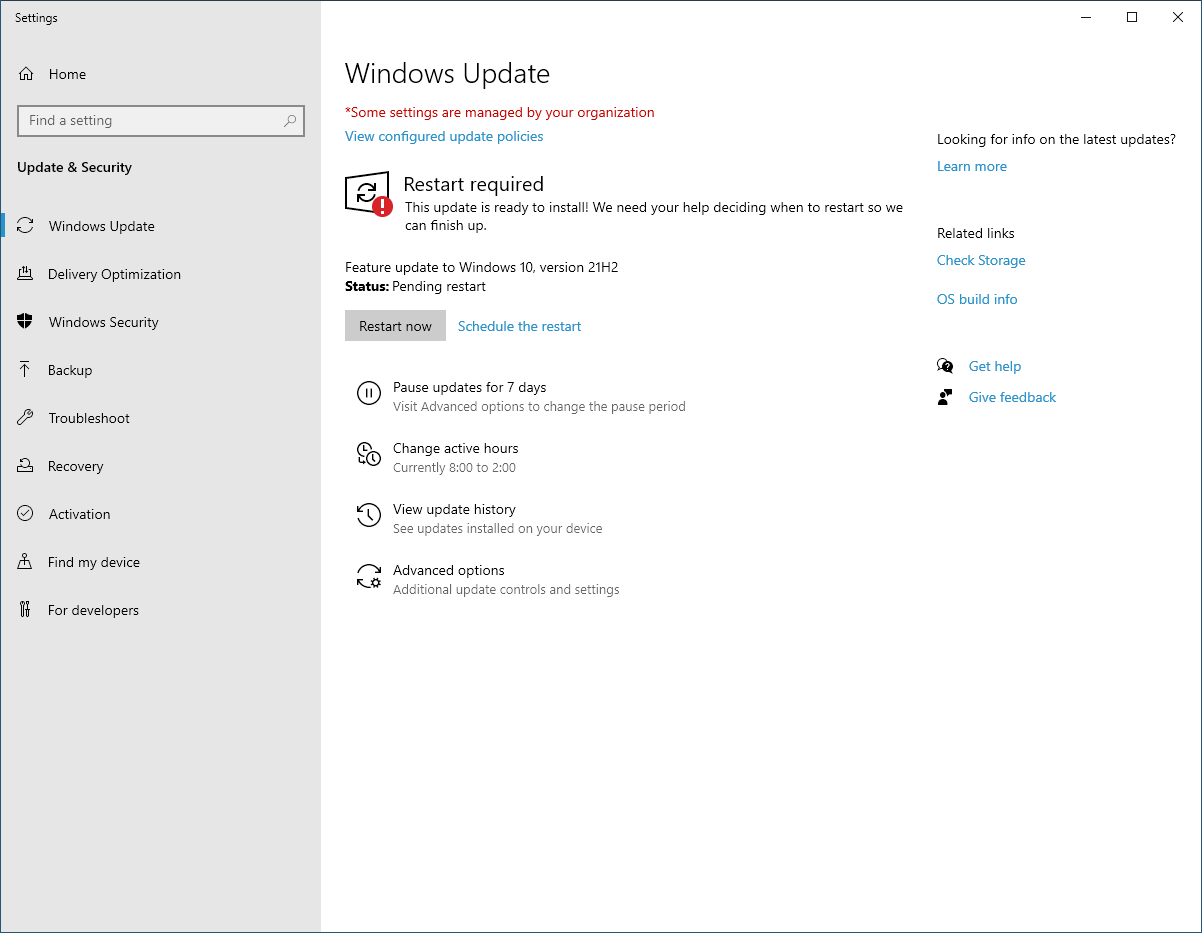Click the Backup upload arrow icon

pyautogui.click(x=26, y=370)
